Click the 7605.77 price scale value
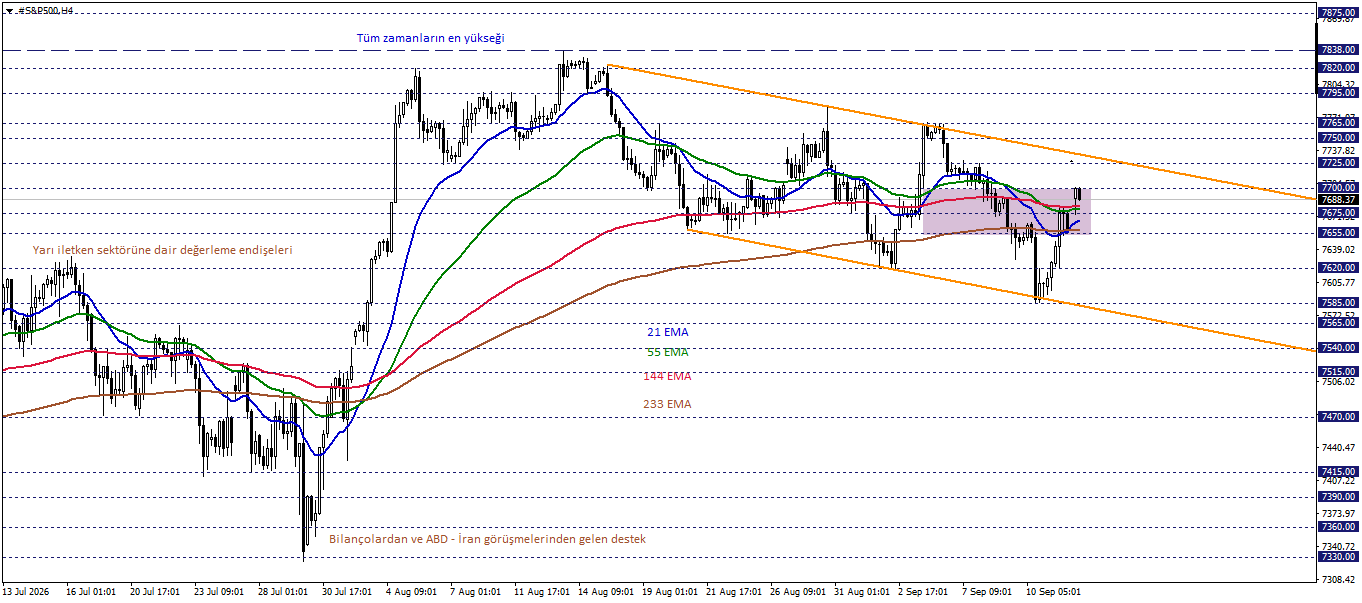Screen dimensions: 1362x603 (x=1338, y=283)
